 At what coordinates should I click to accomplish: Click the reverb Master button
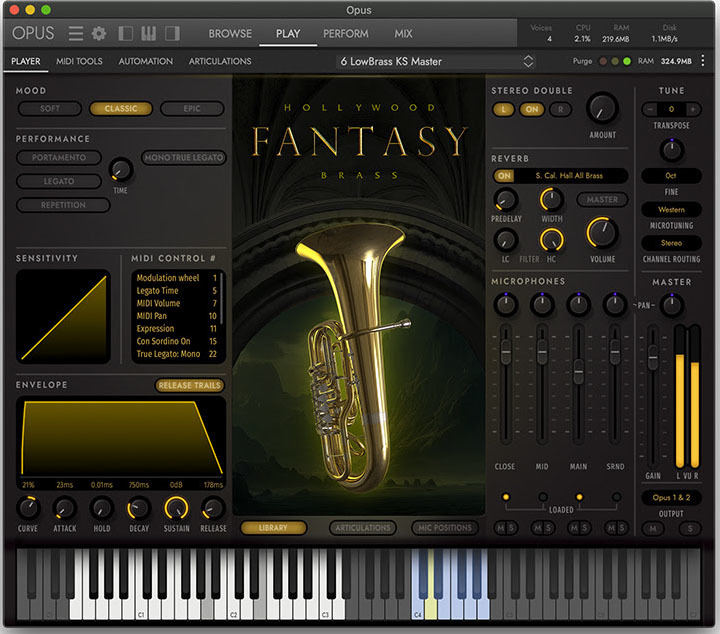click(602, 200)
